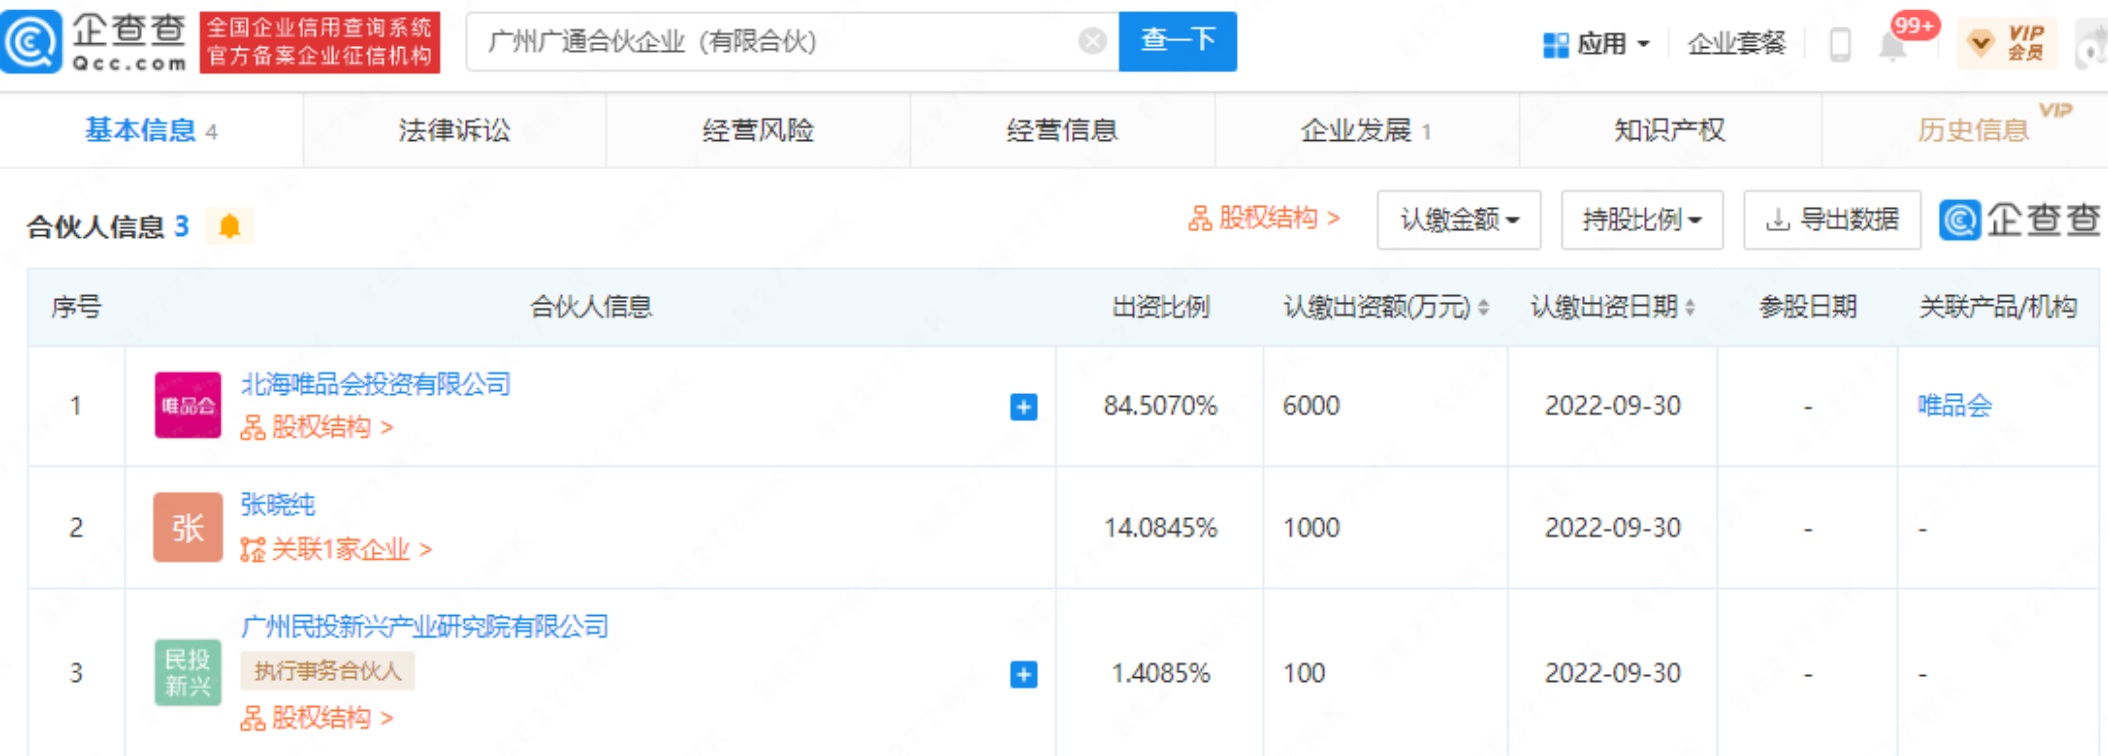
Task: Expand 北海唯品会投资有限公司 row with plus icon
Action: 1023,407
